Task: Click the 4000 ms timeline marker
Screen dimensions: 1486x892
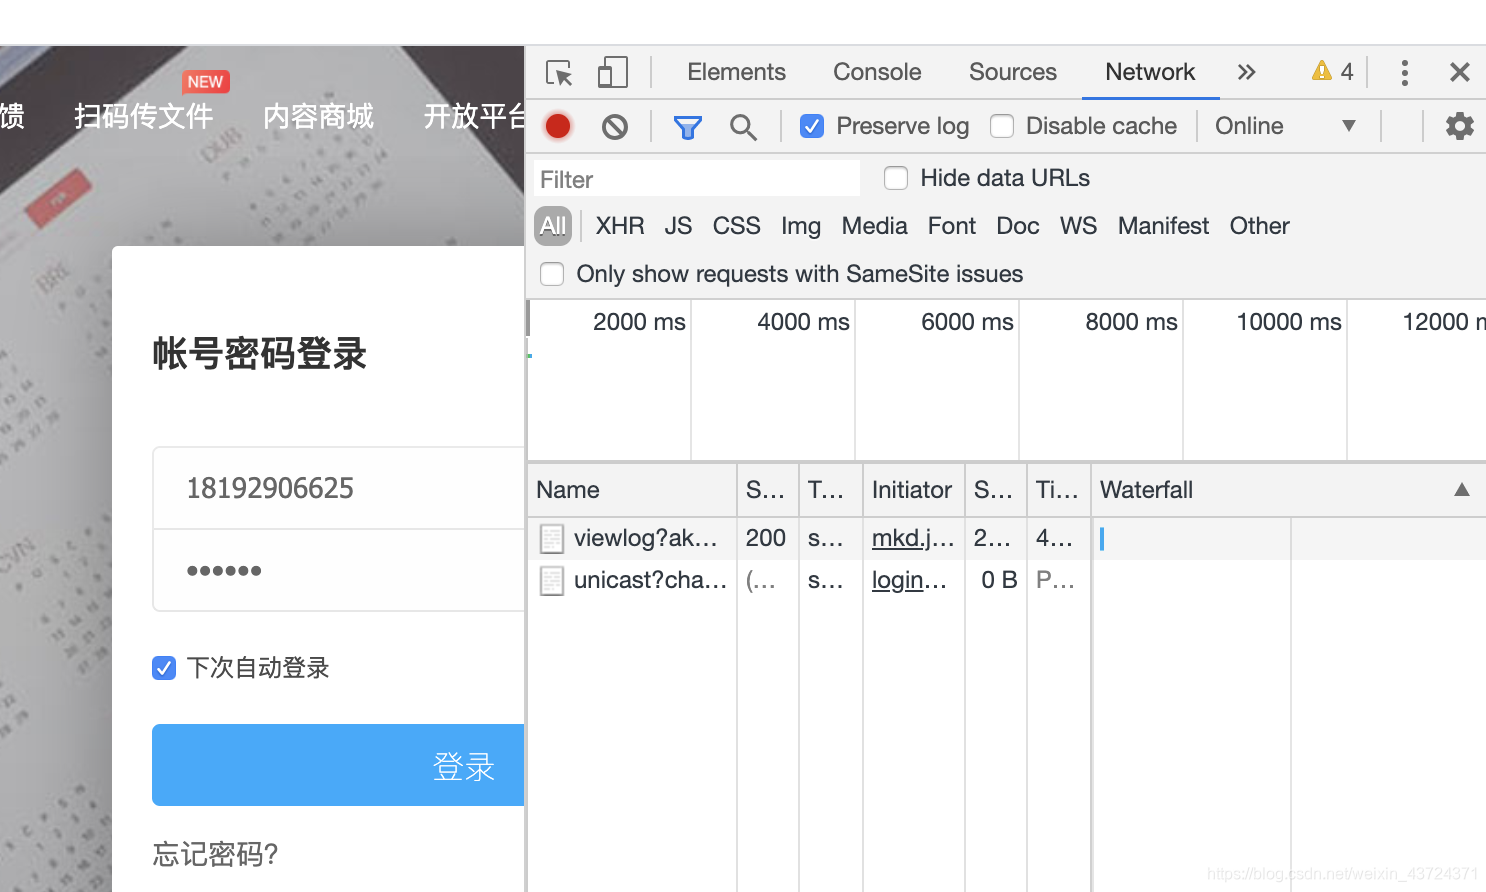Action: 803,322
